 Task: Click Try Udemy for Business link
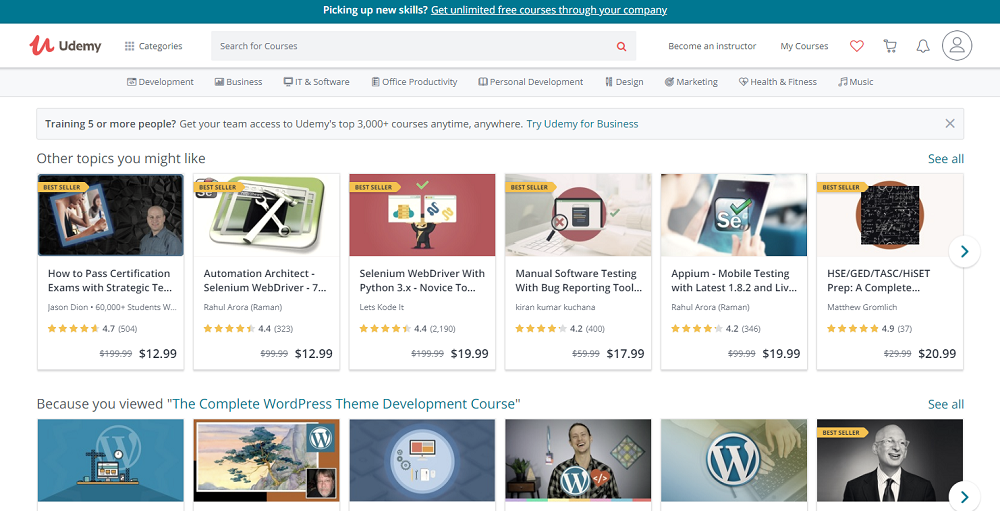pos(582,124)
